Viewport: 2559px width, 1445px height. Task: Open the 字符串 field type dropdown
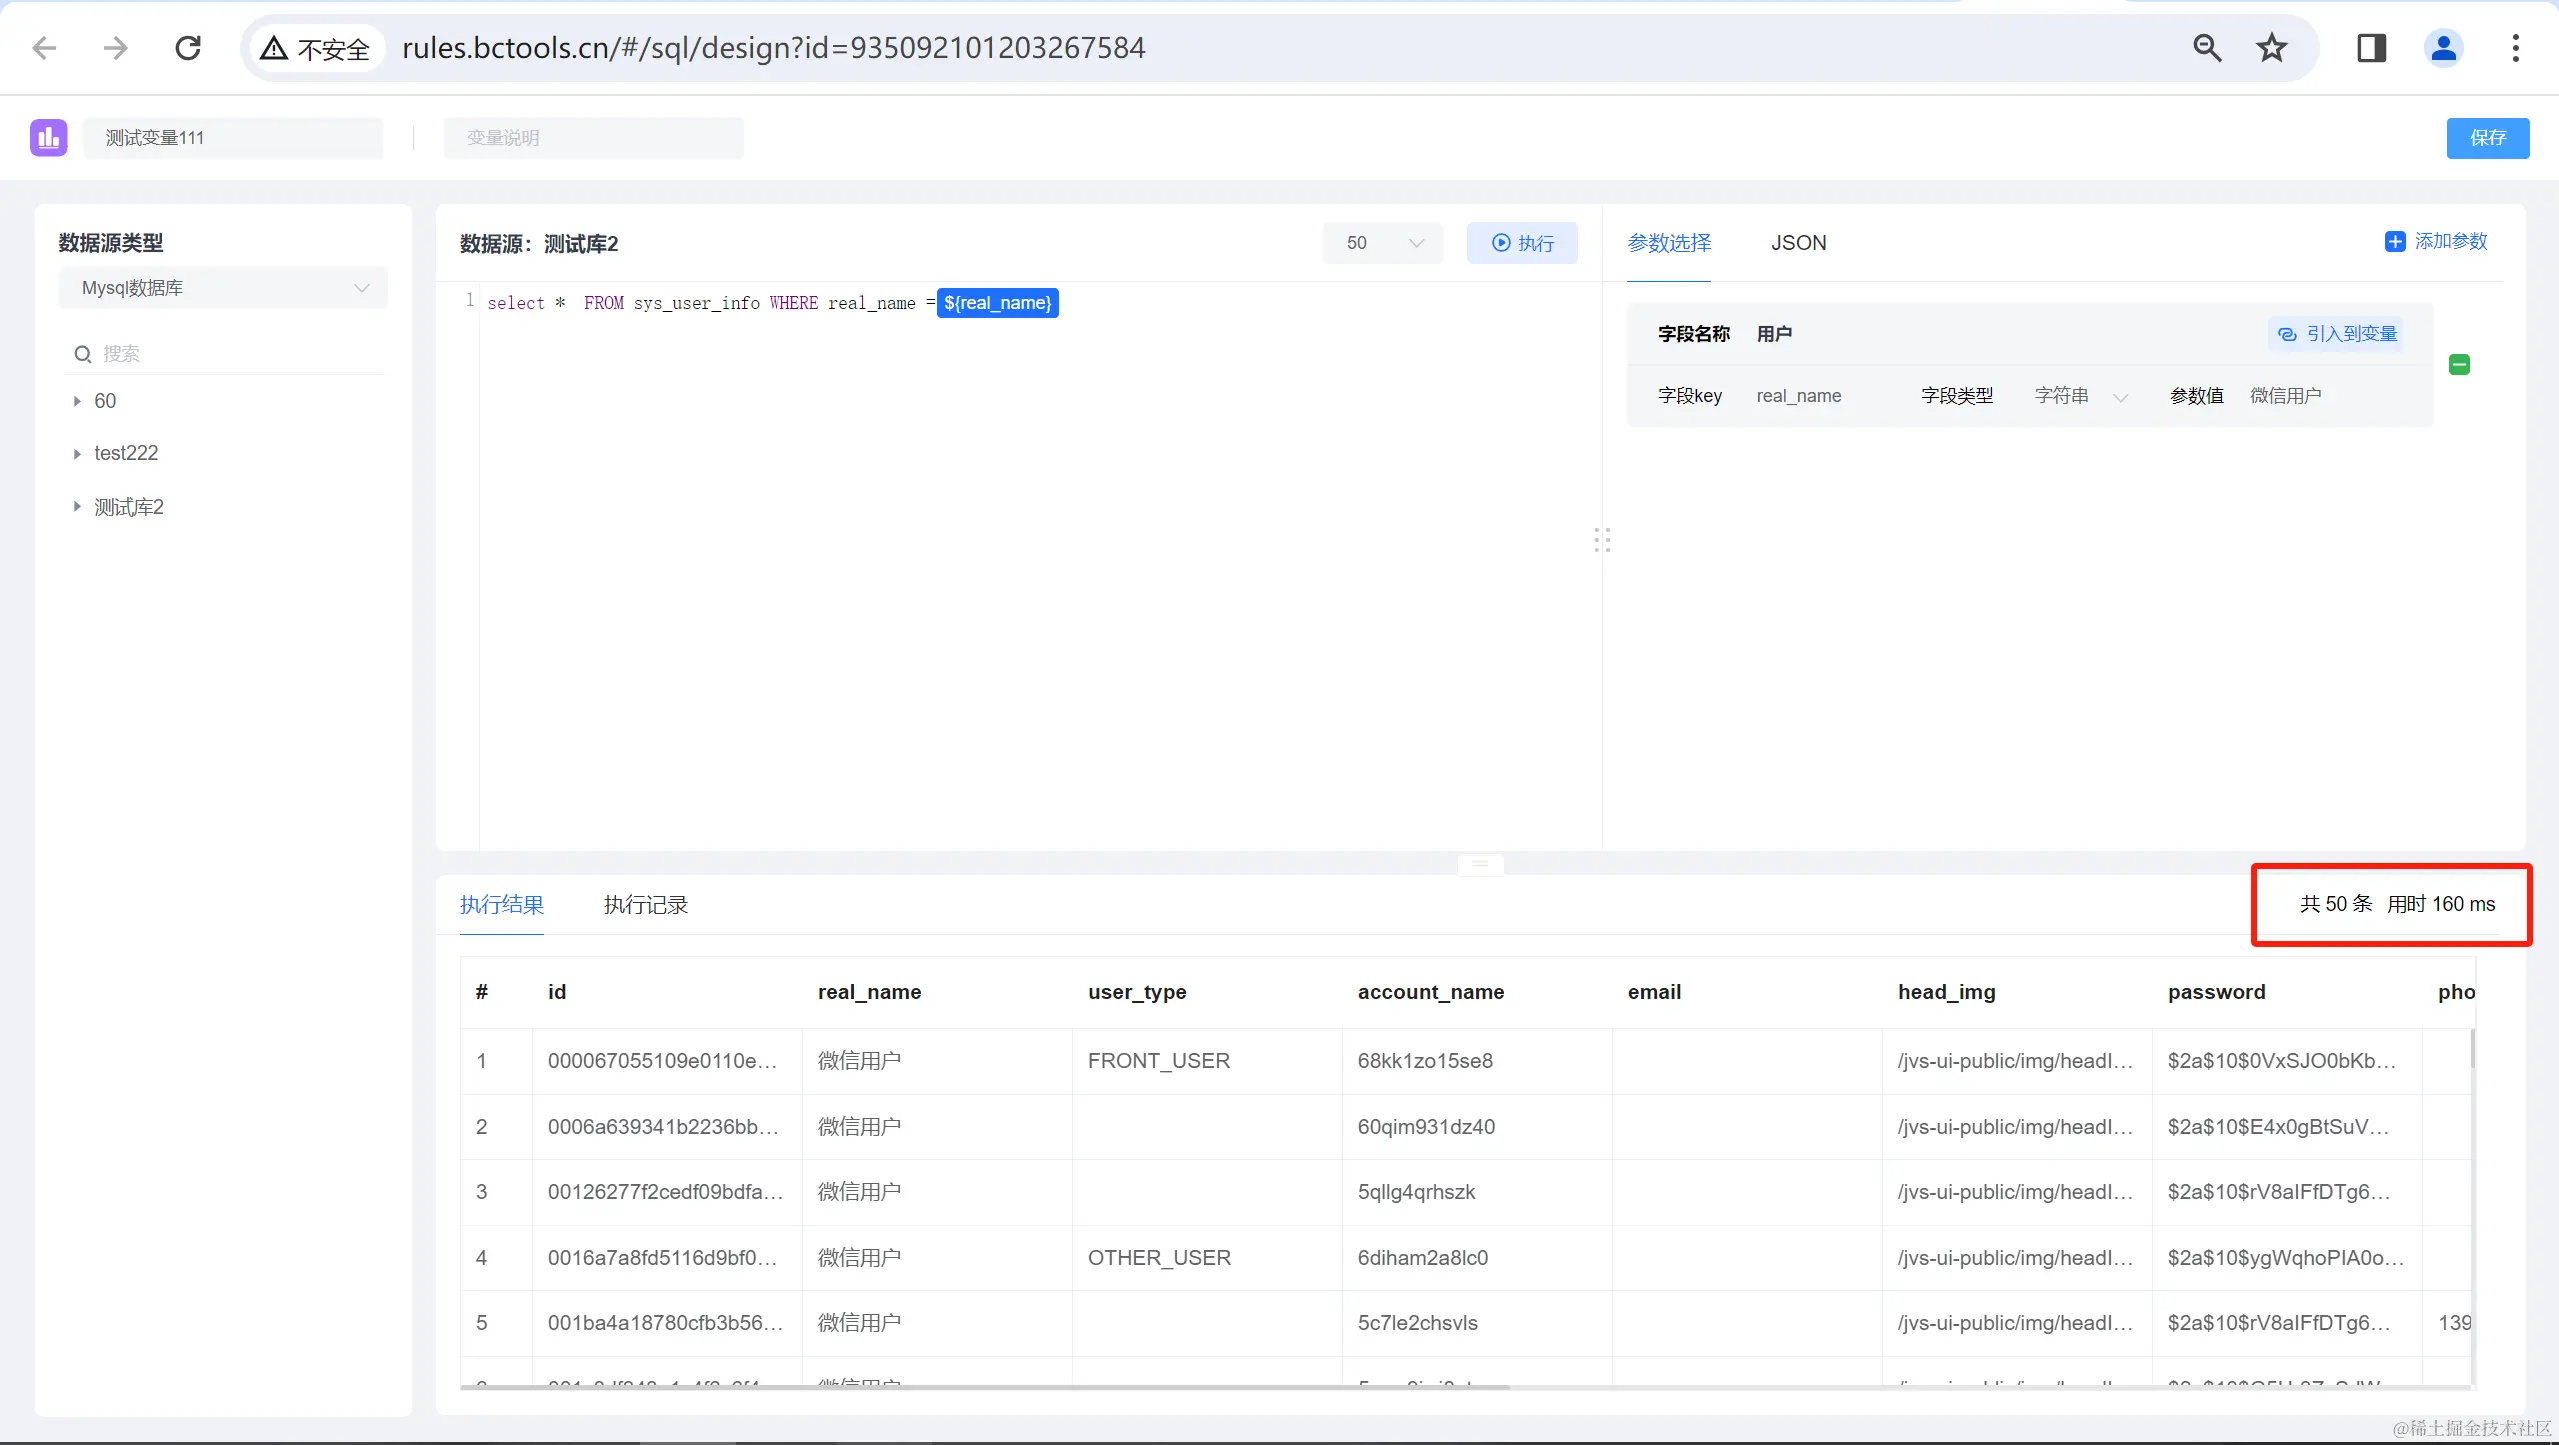(x=2080, y=396)
